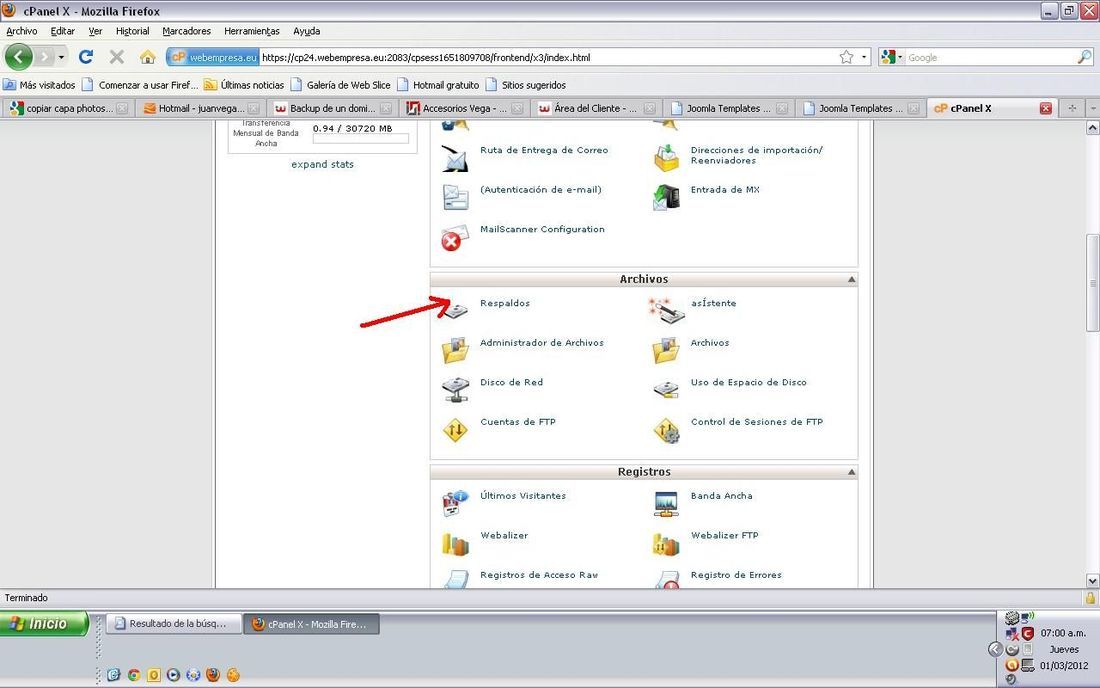This screenshot has width=1100, height=688.
Task: Open the Registros de Acceso Raw link
Action: [539, 574]
